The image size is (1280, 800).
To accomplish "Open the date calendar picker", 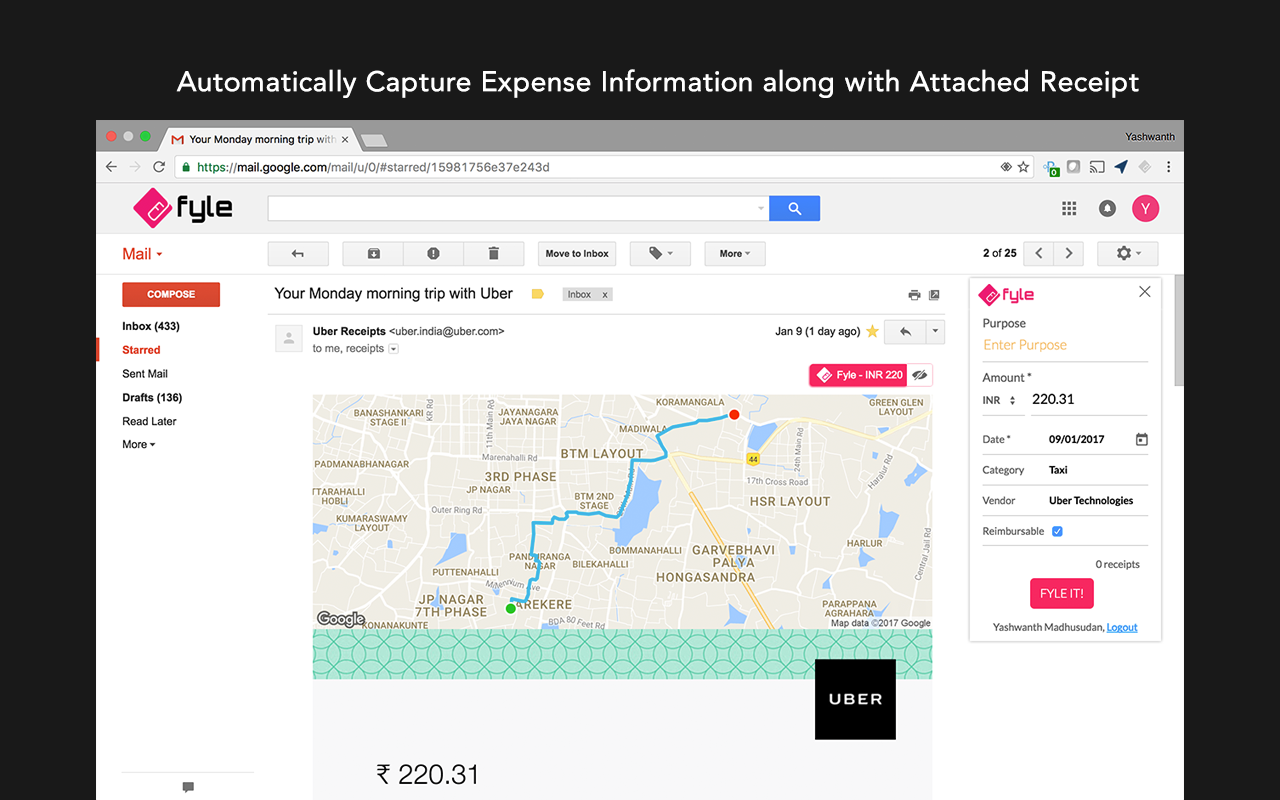I will tap(1142, 439).
